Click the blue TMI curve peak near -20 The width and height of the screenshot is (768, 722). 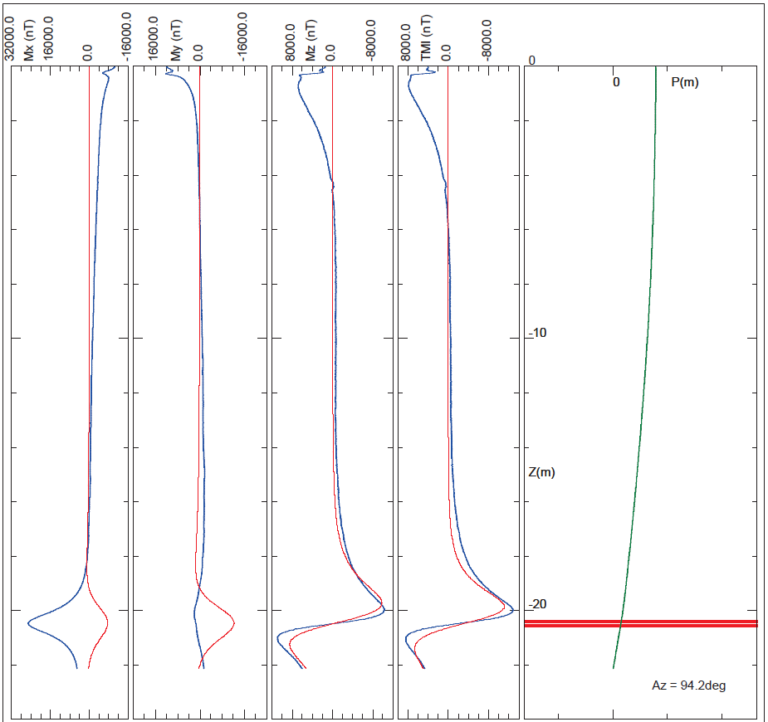pos(512,609)
